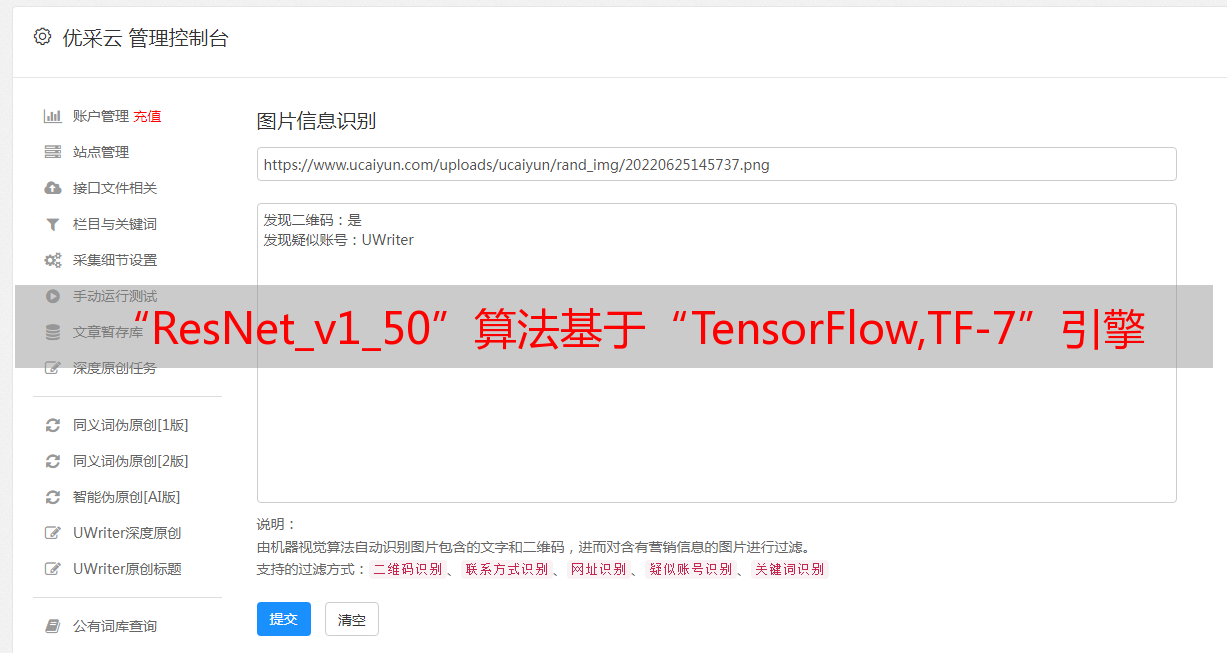1227x653 pixels.
Task: Click the refresh icon beside 同义词伪原创[1版]
Action: pyautogui.click(x=53, y=425)
